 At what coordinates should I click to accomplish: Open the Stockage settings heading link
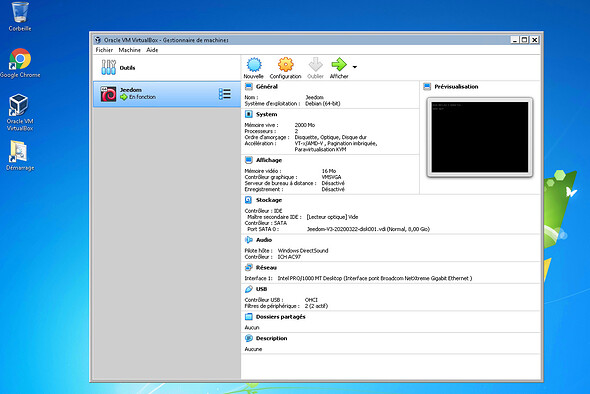tap(269, 200)
